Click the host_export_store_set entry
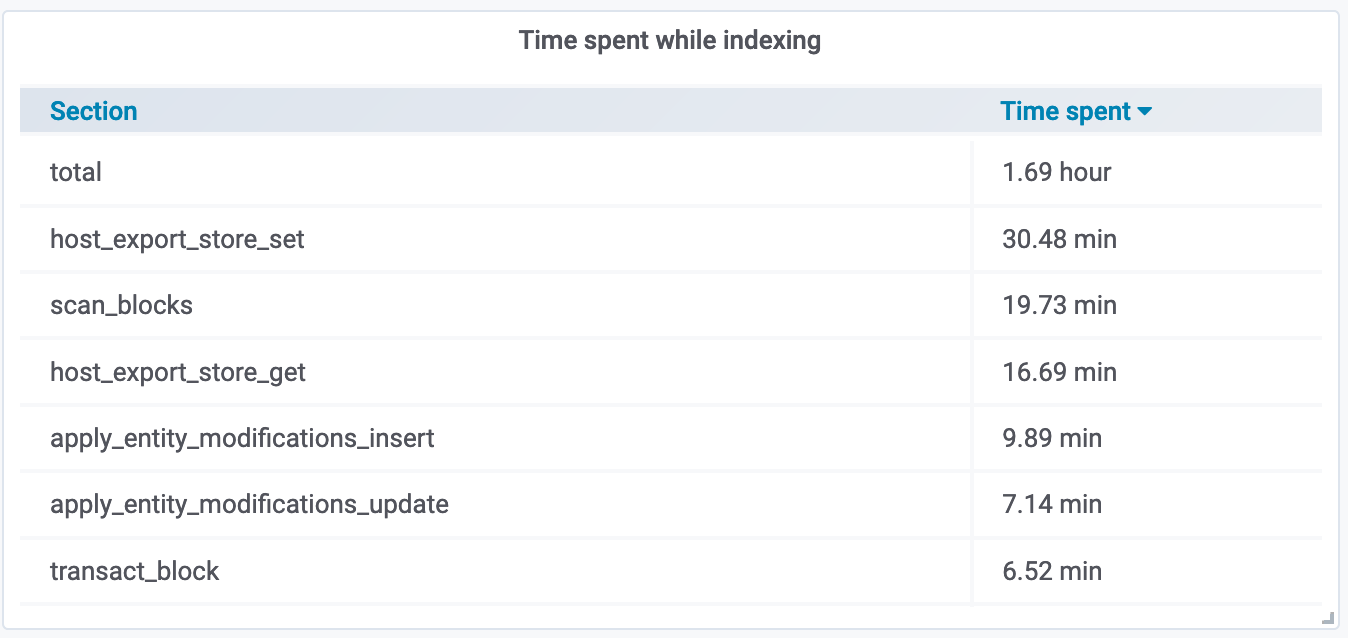This screenshot has height=638, width=1348. [x=177, y=239]
